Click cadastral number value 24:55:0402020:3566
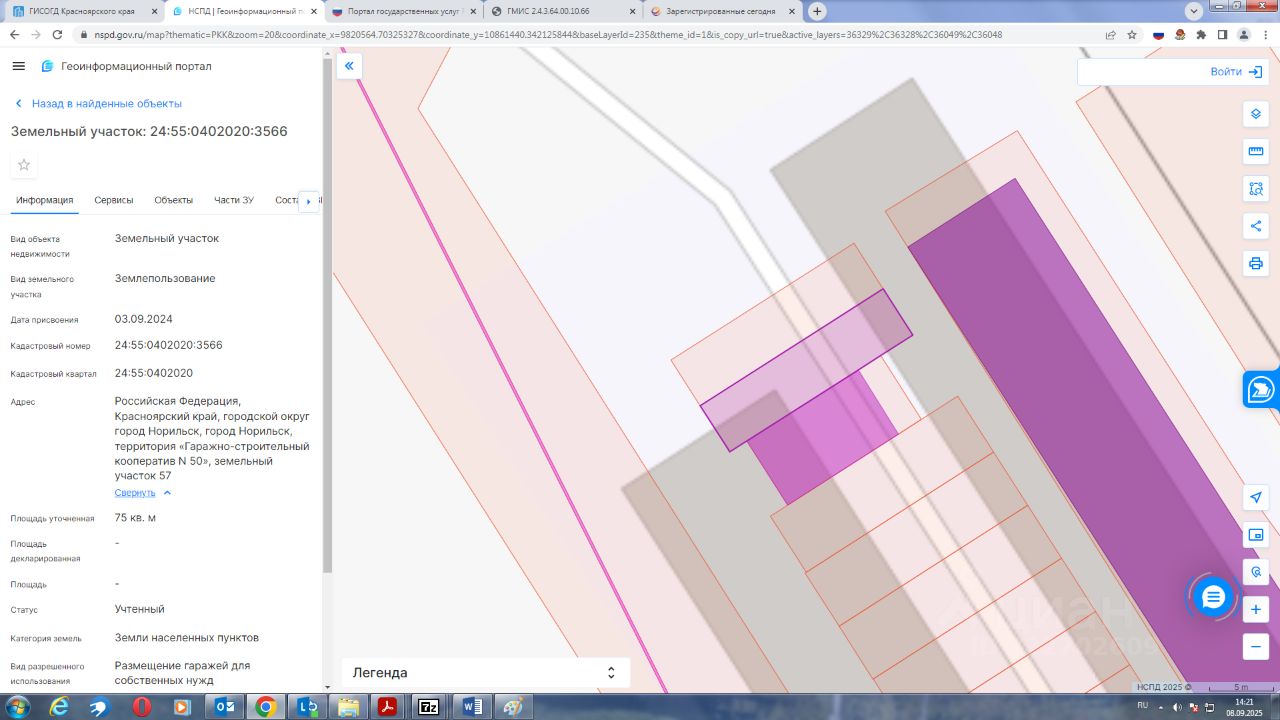This screenshot has width=1280, height=720. click(x=169, y=345)
